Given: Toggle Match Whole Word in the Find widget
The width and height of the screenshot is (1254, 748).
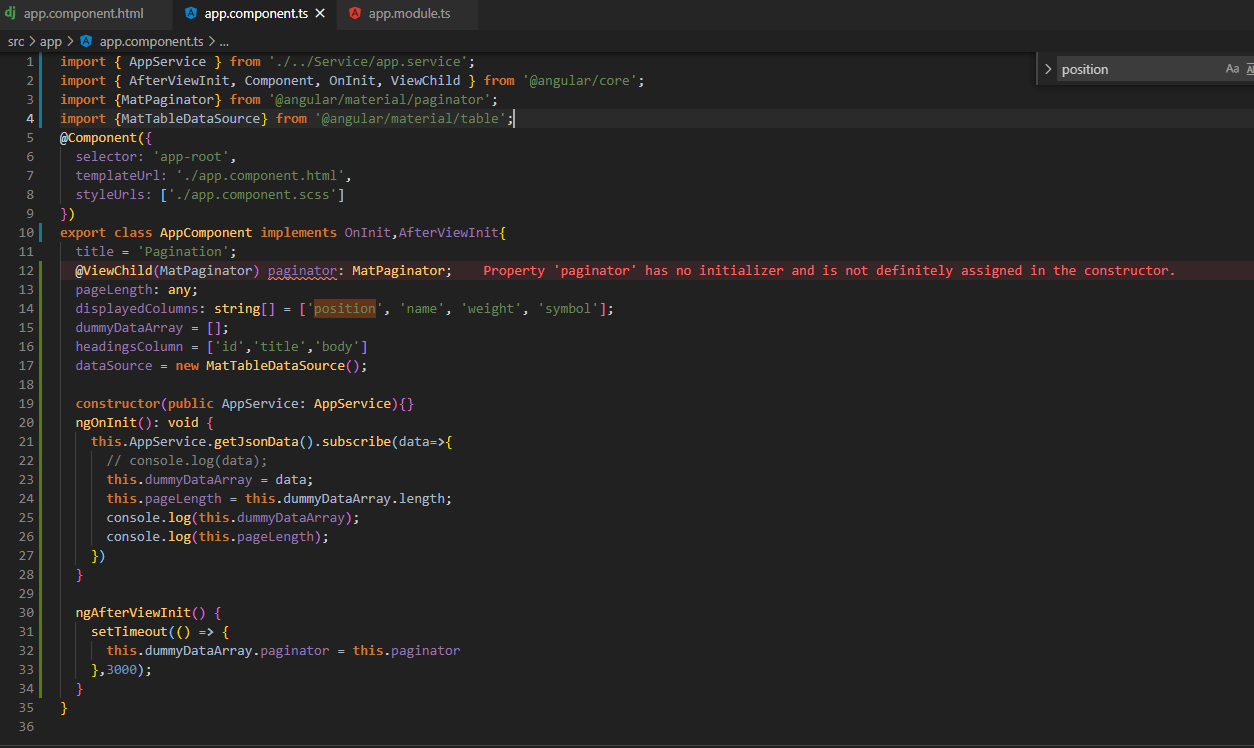Looking at the screenshot, I should [1250, 69].
